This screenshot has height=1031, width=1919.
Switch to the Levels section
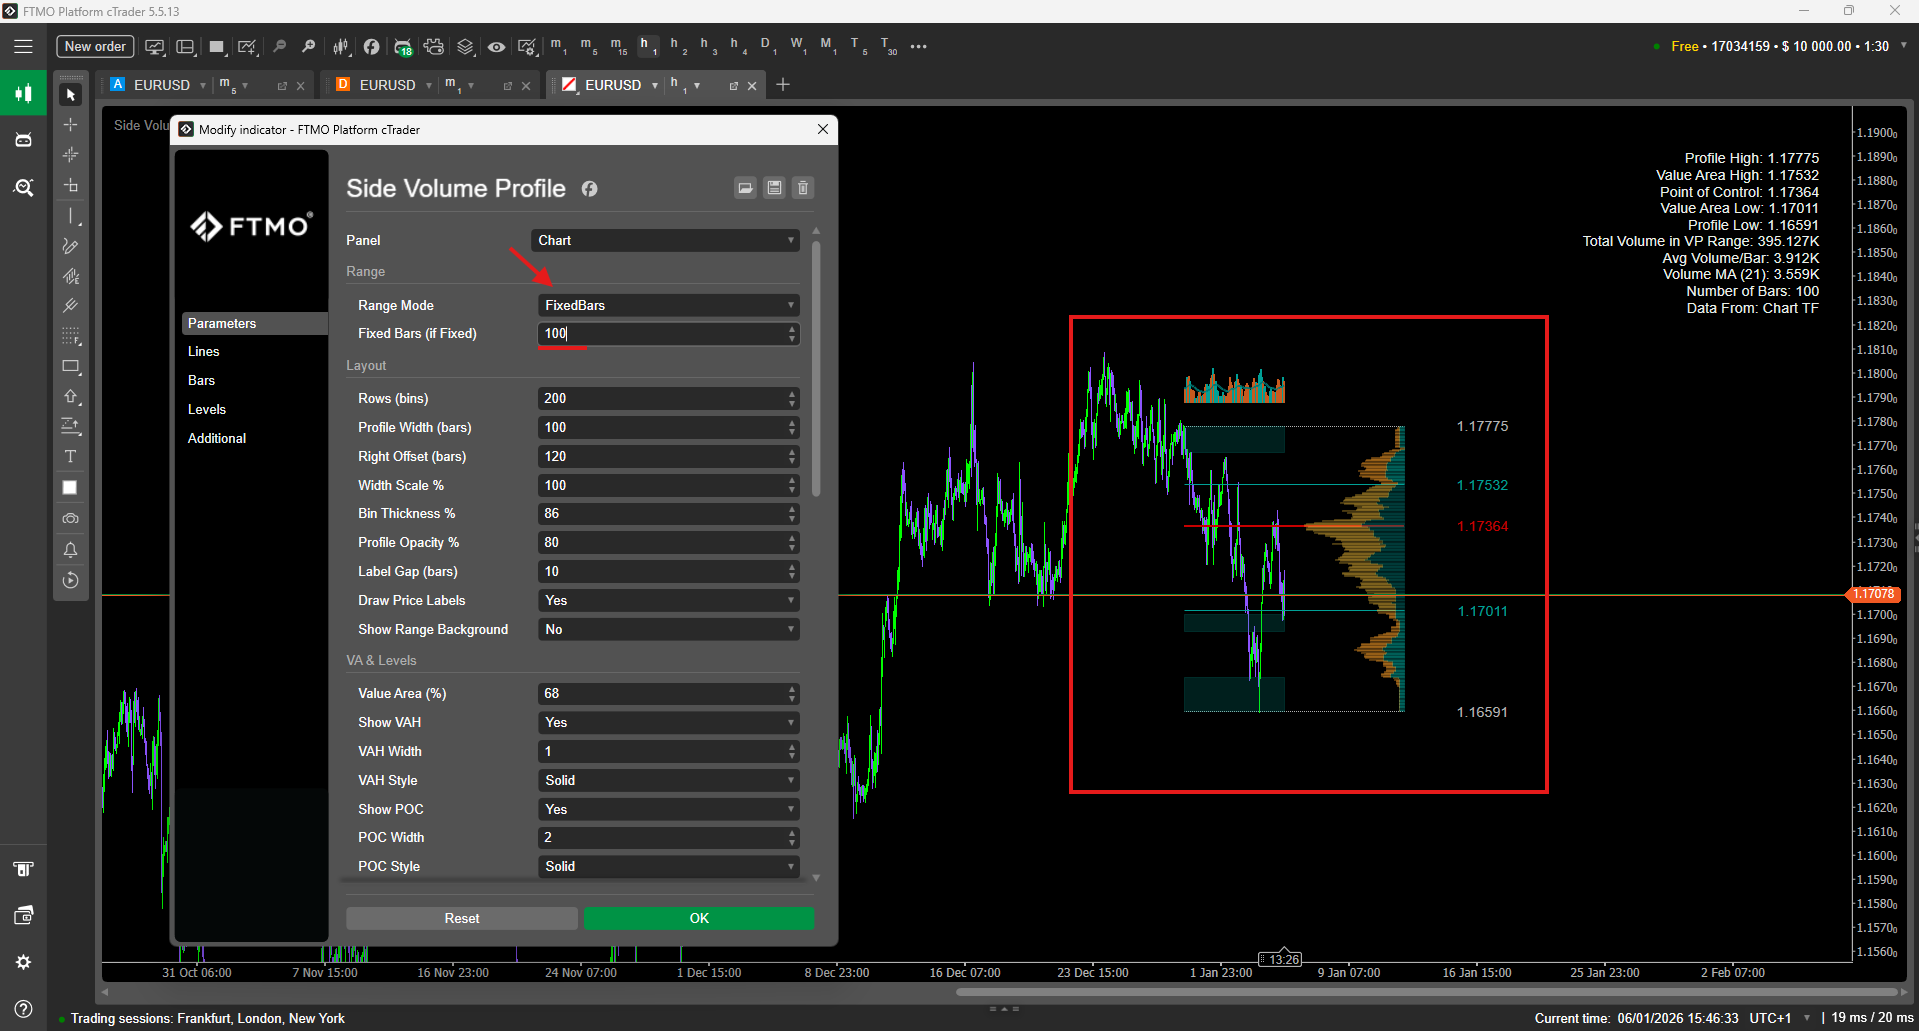tap(207, 410)
